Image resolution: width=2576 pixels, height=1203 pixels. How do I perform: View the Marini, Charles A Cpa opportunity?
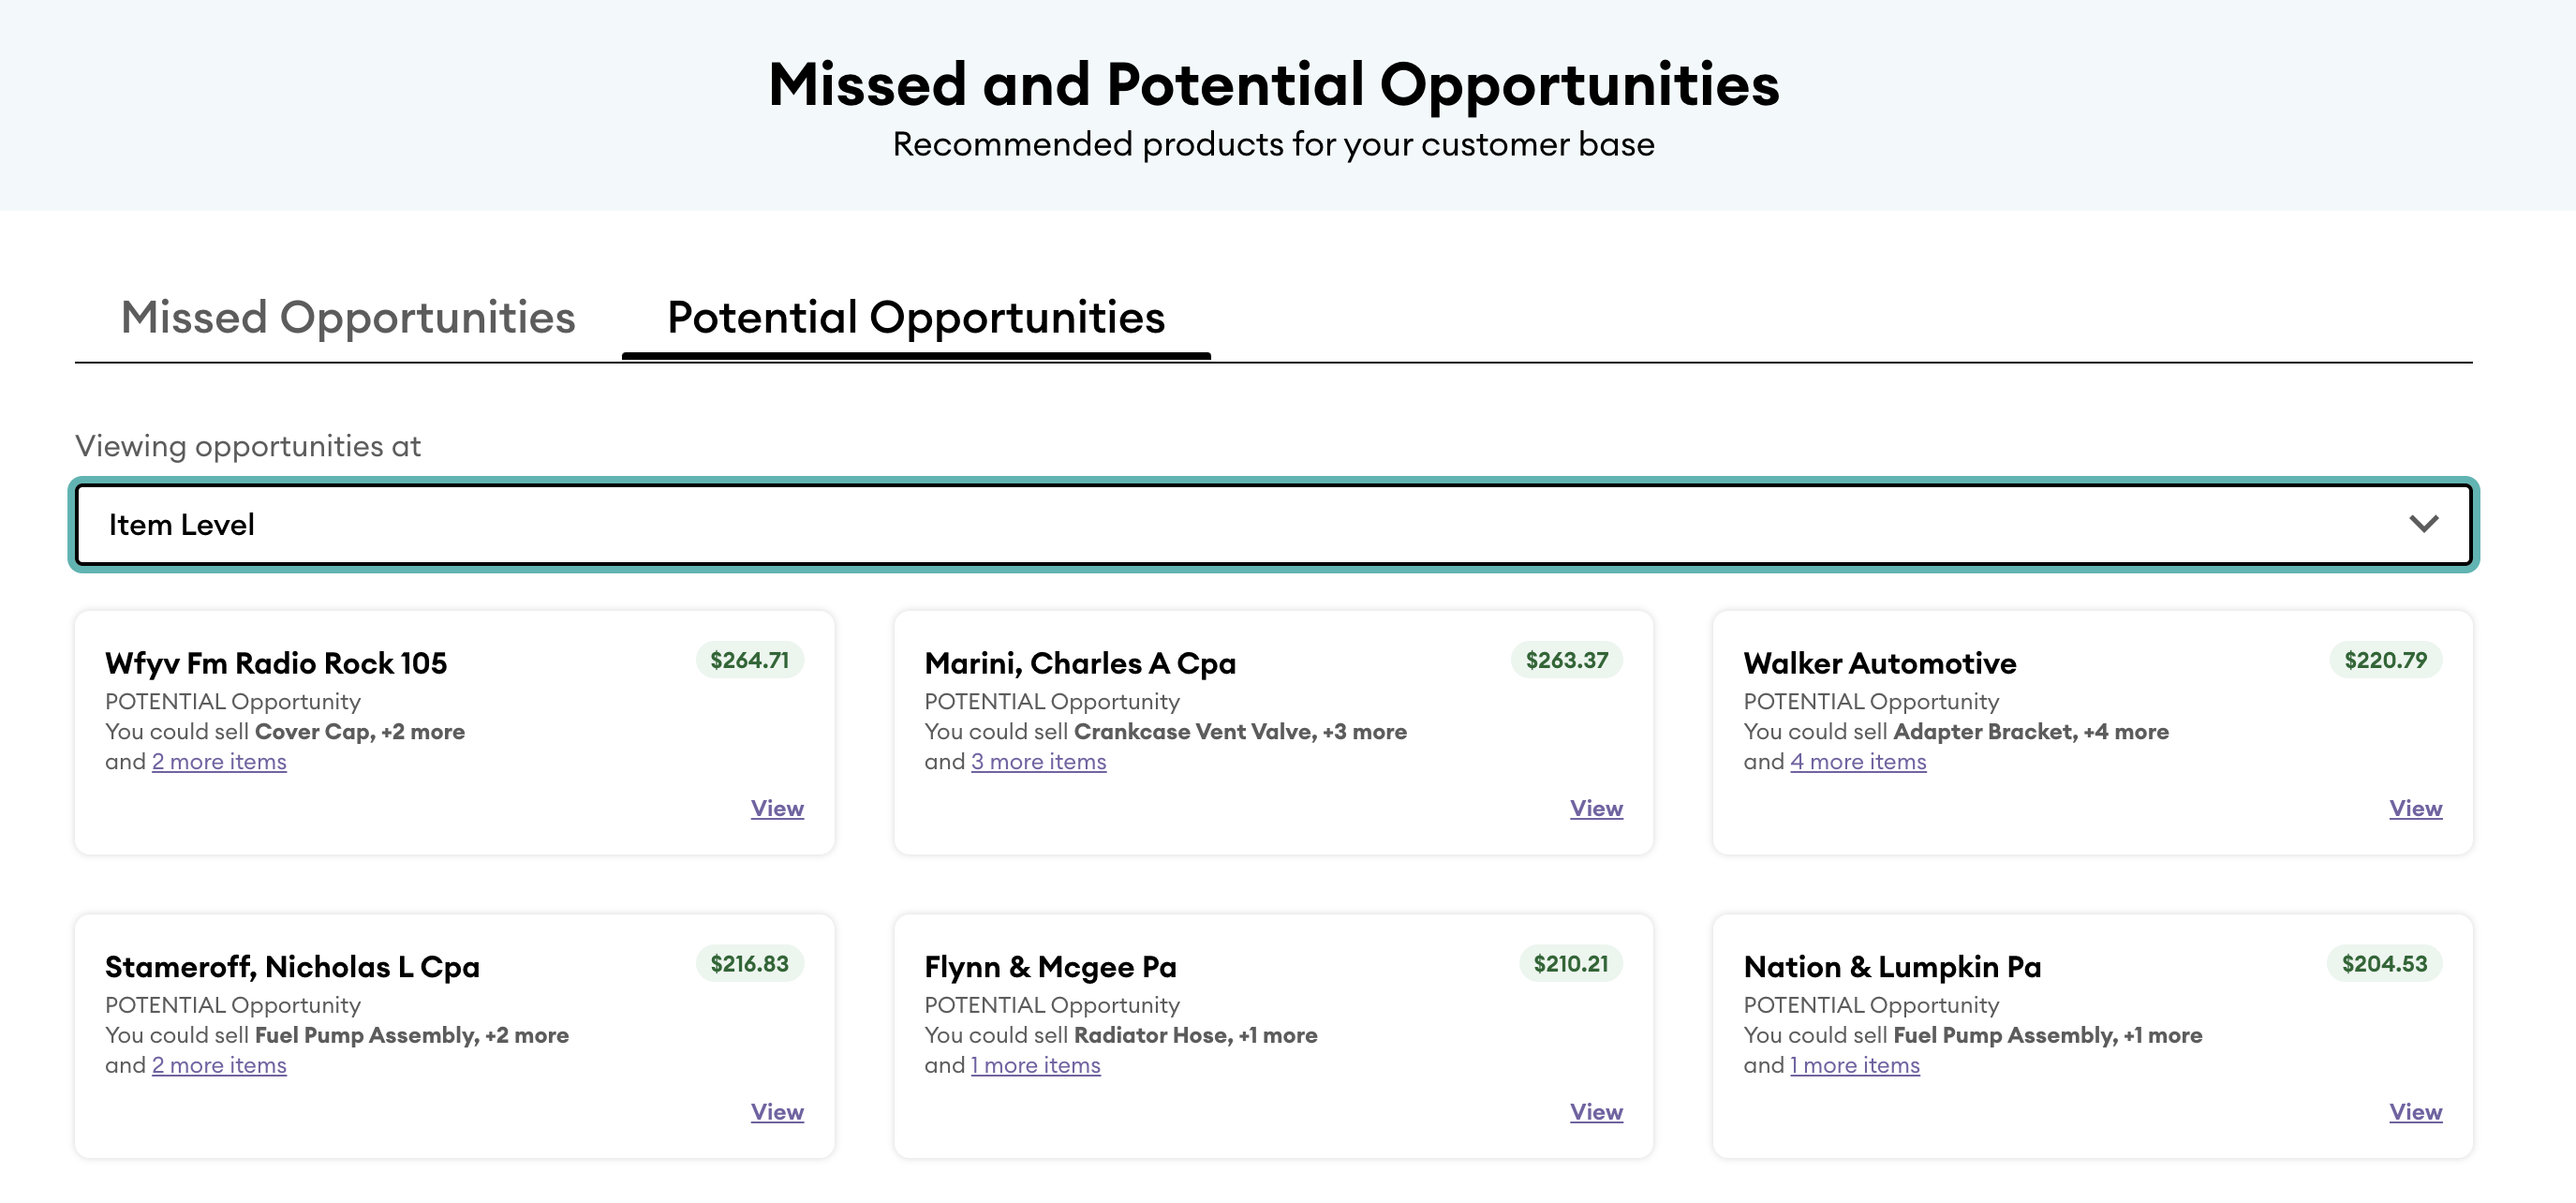click(x=1596, y=808)
